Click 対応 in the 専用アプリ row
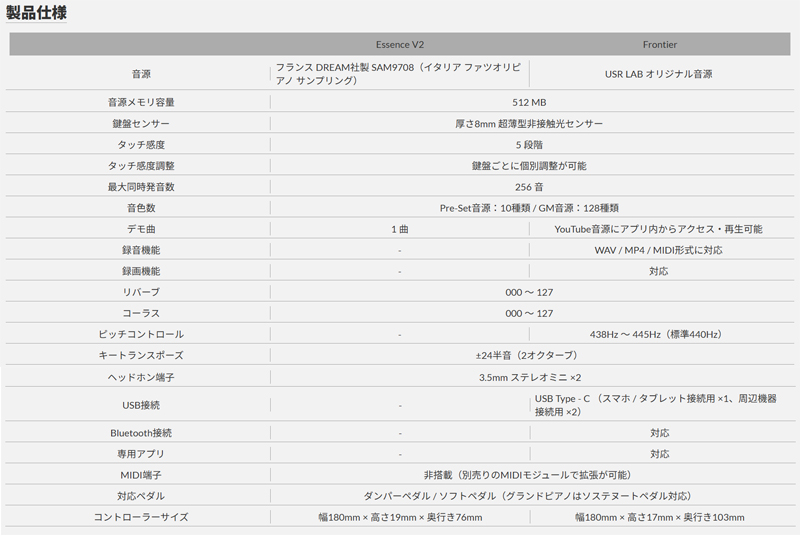Viewport: 800px width, 546px height. 659,454
